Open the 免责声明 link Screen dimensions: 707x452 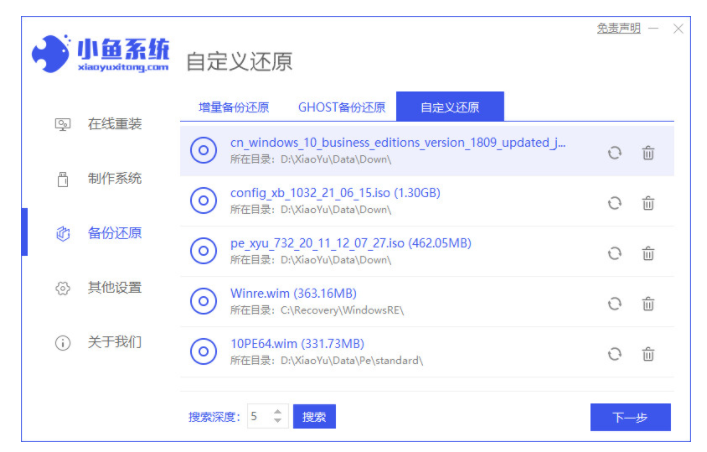click(x=618, y=29)
